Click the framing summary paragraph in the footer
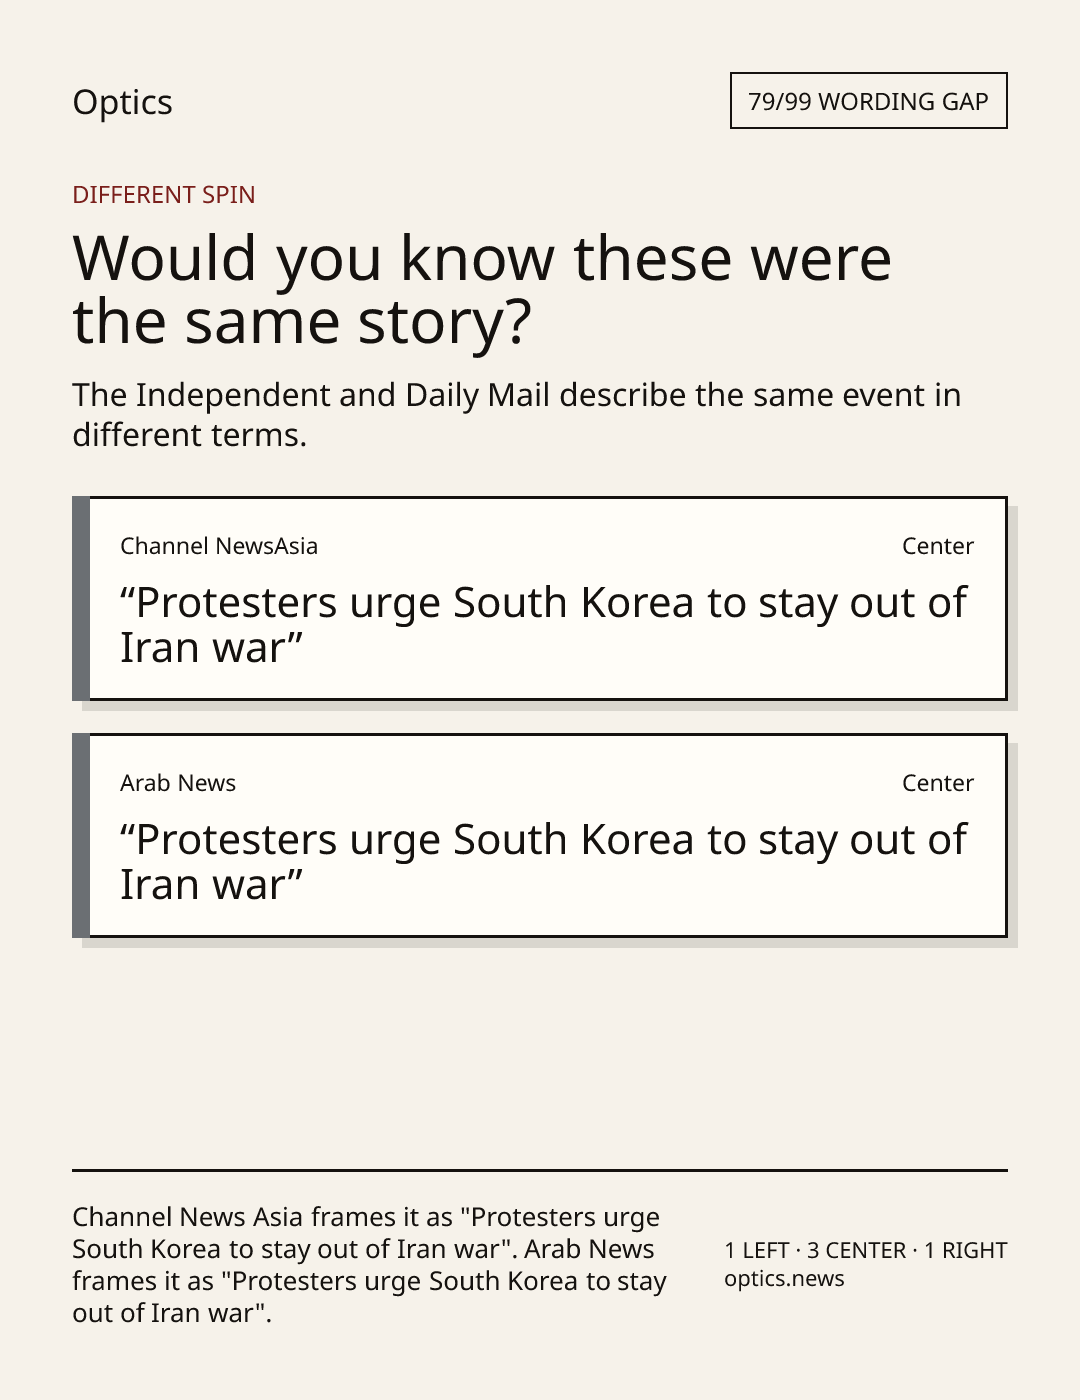1080x1400 pixels. click(370, 1265)
